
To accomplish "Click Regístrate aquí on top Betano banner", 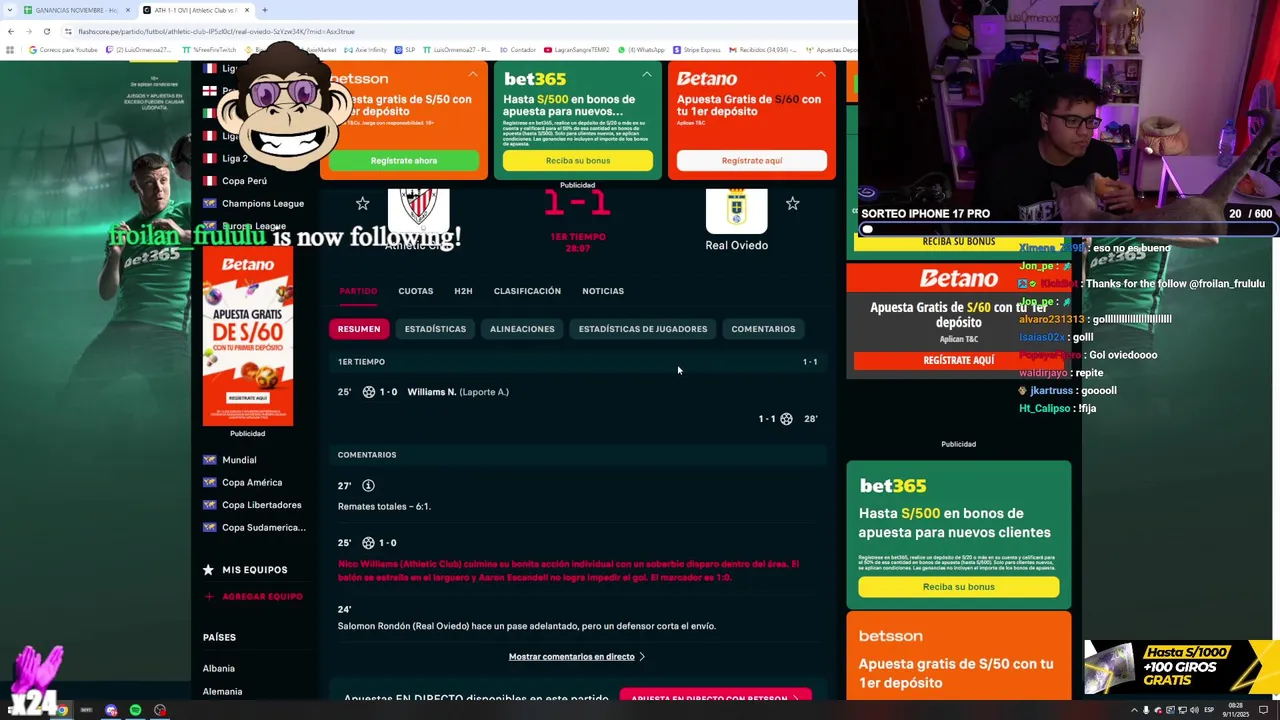I will click(x=752, y=160).
